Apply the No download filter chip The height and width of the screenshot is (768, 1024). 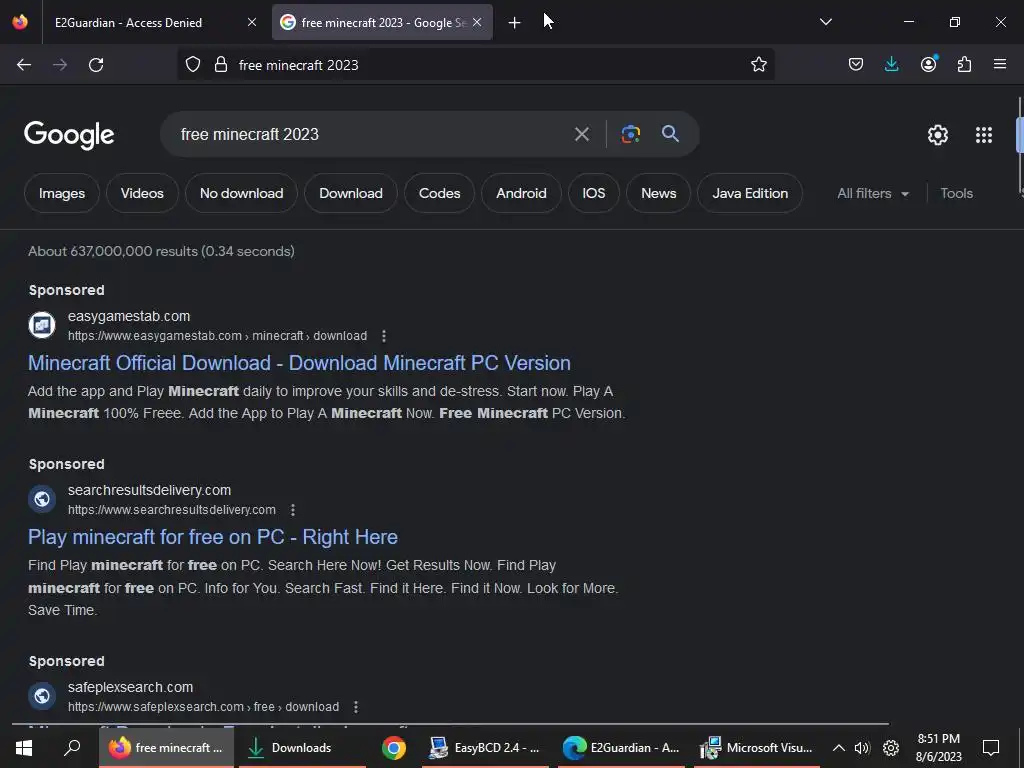[x=242, y=193]
